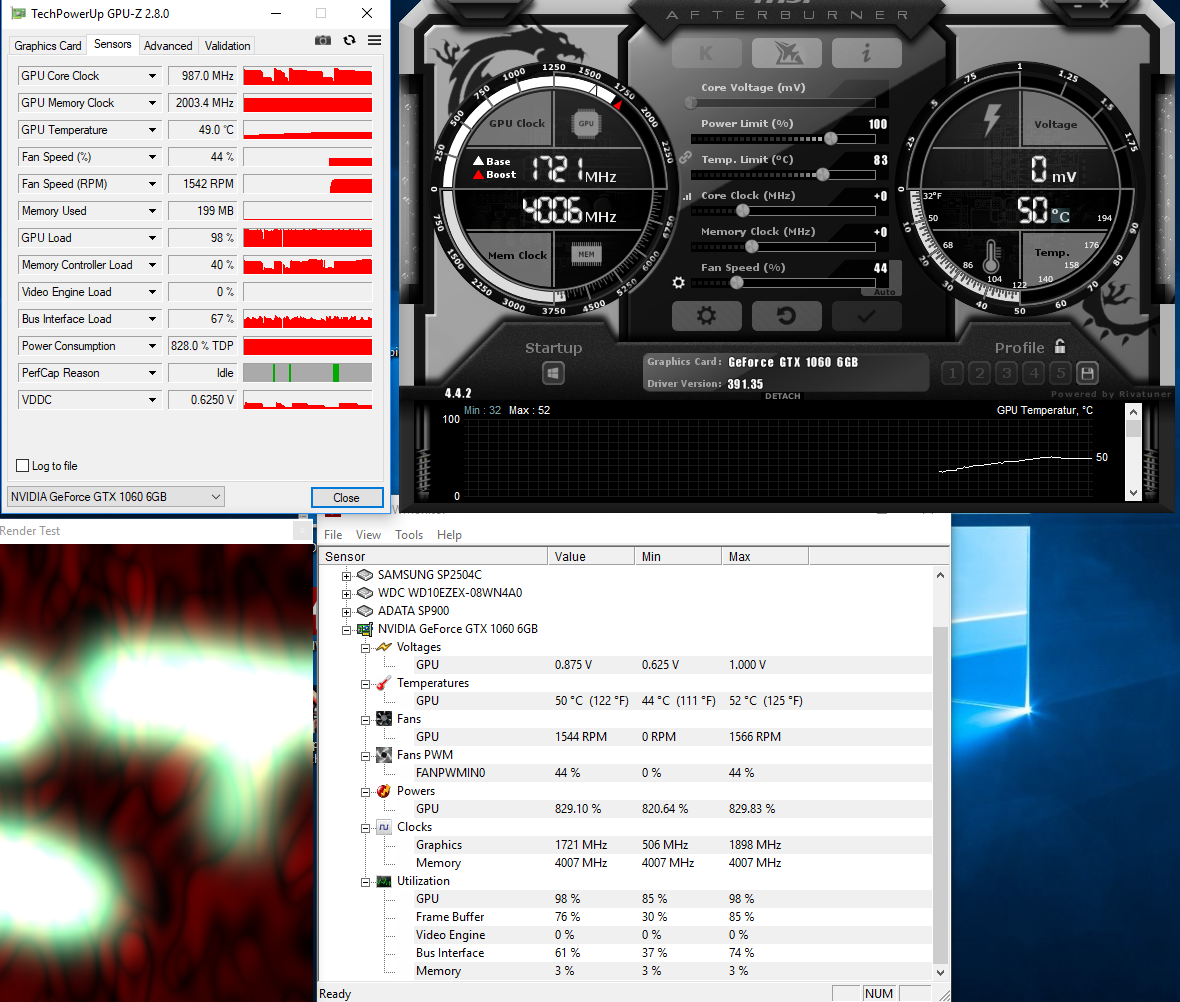
Task: Toggle Apply at Windows Startup button
Action: pyautogui.click(x=553, y=373)
